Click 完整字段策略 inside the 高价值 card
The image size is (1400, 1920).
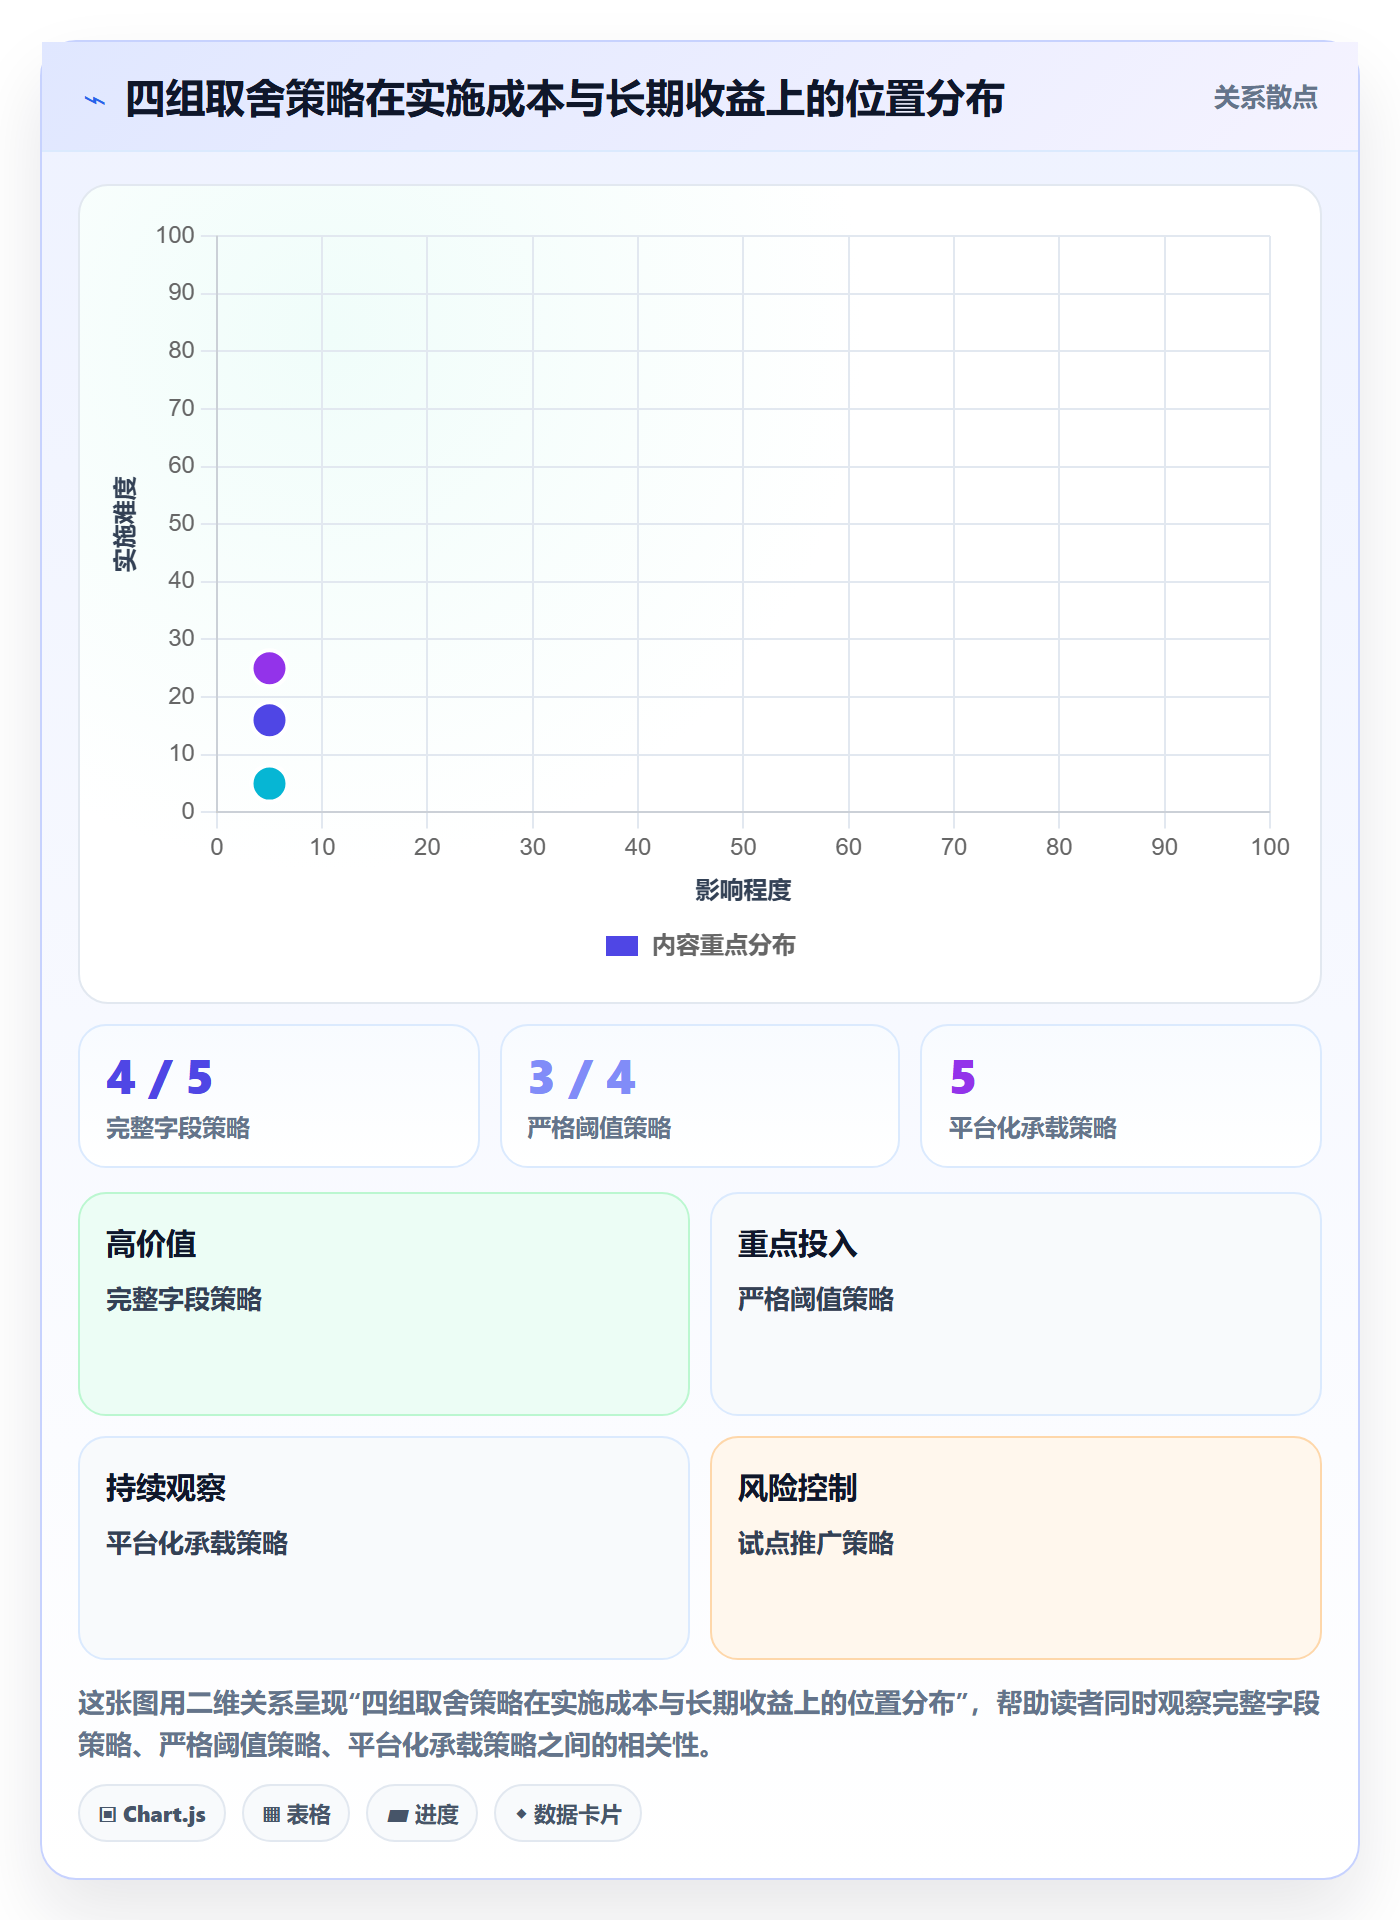pyautogui.click(x=184, y=1299)
